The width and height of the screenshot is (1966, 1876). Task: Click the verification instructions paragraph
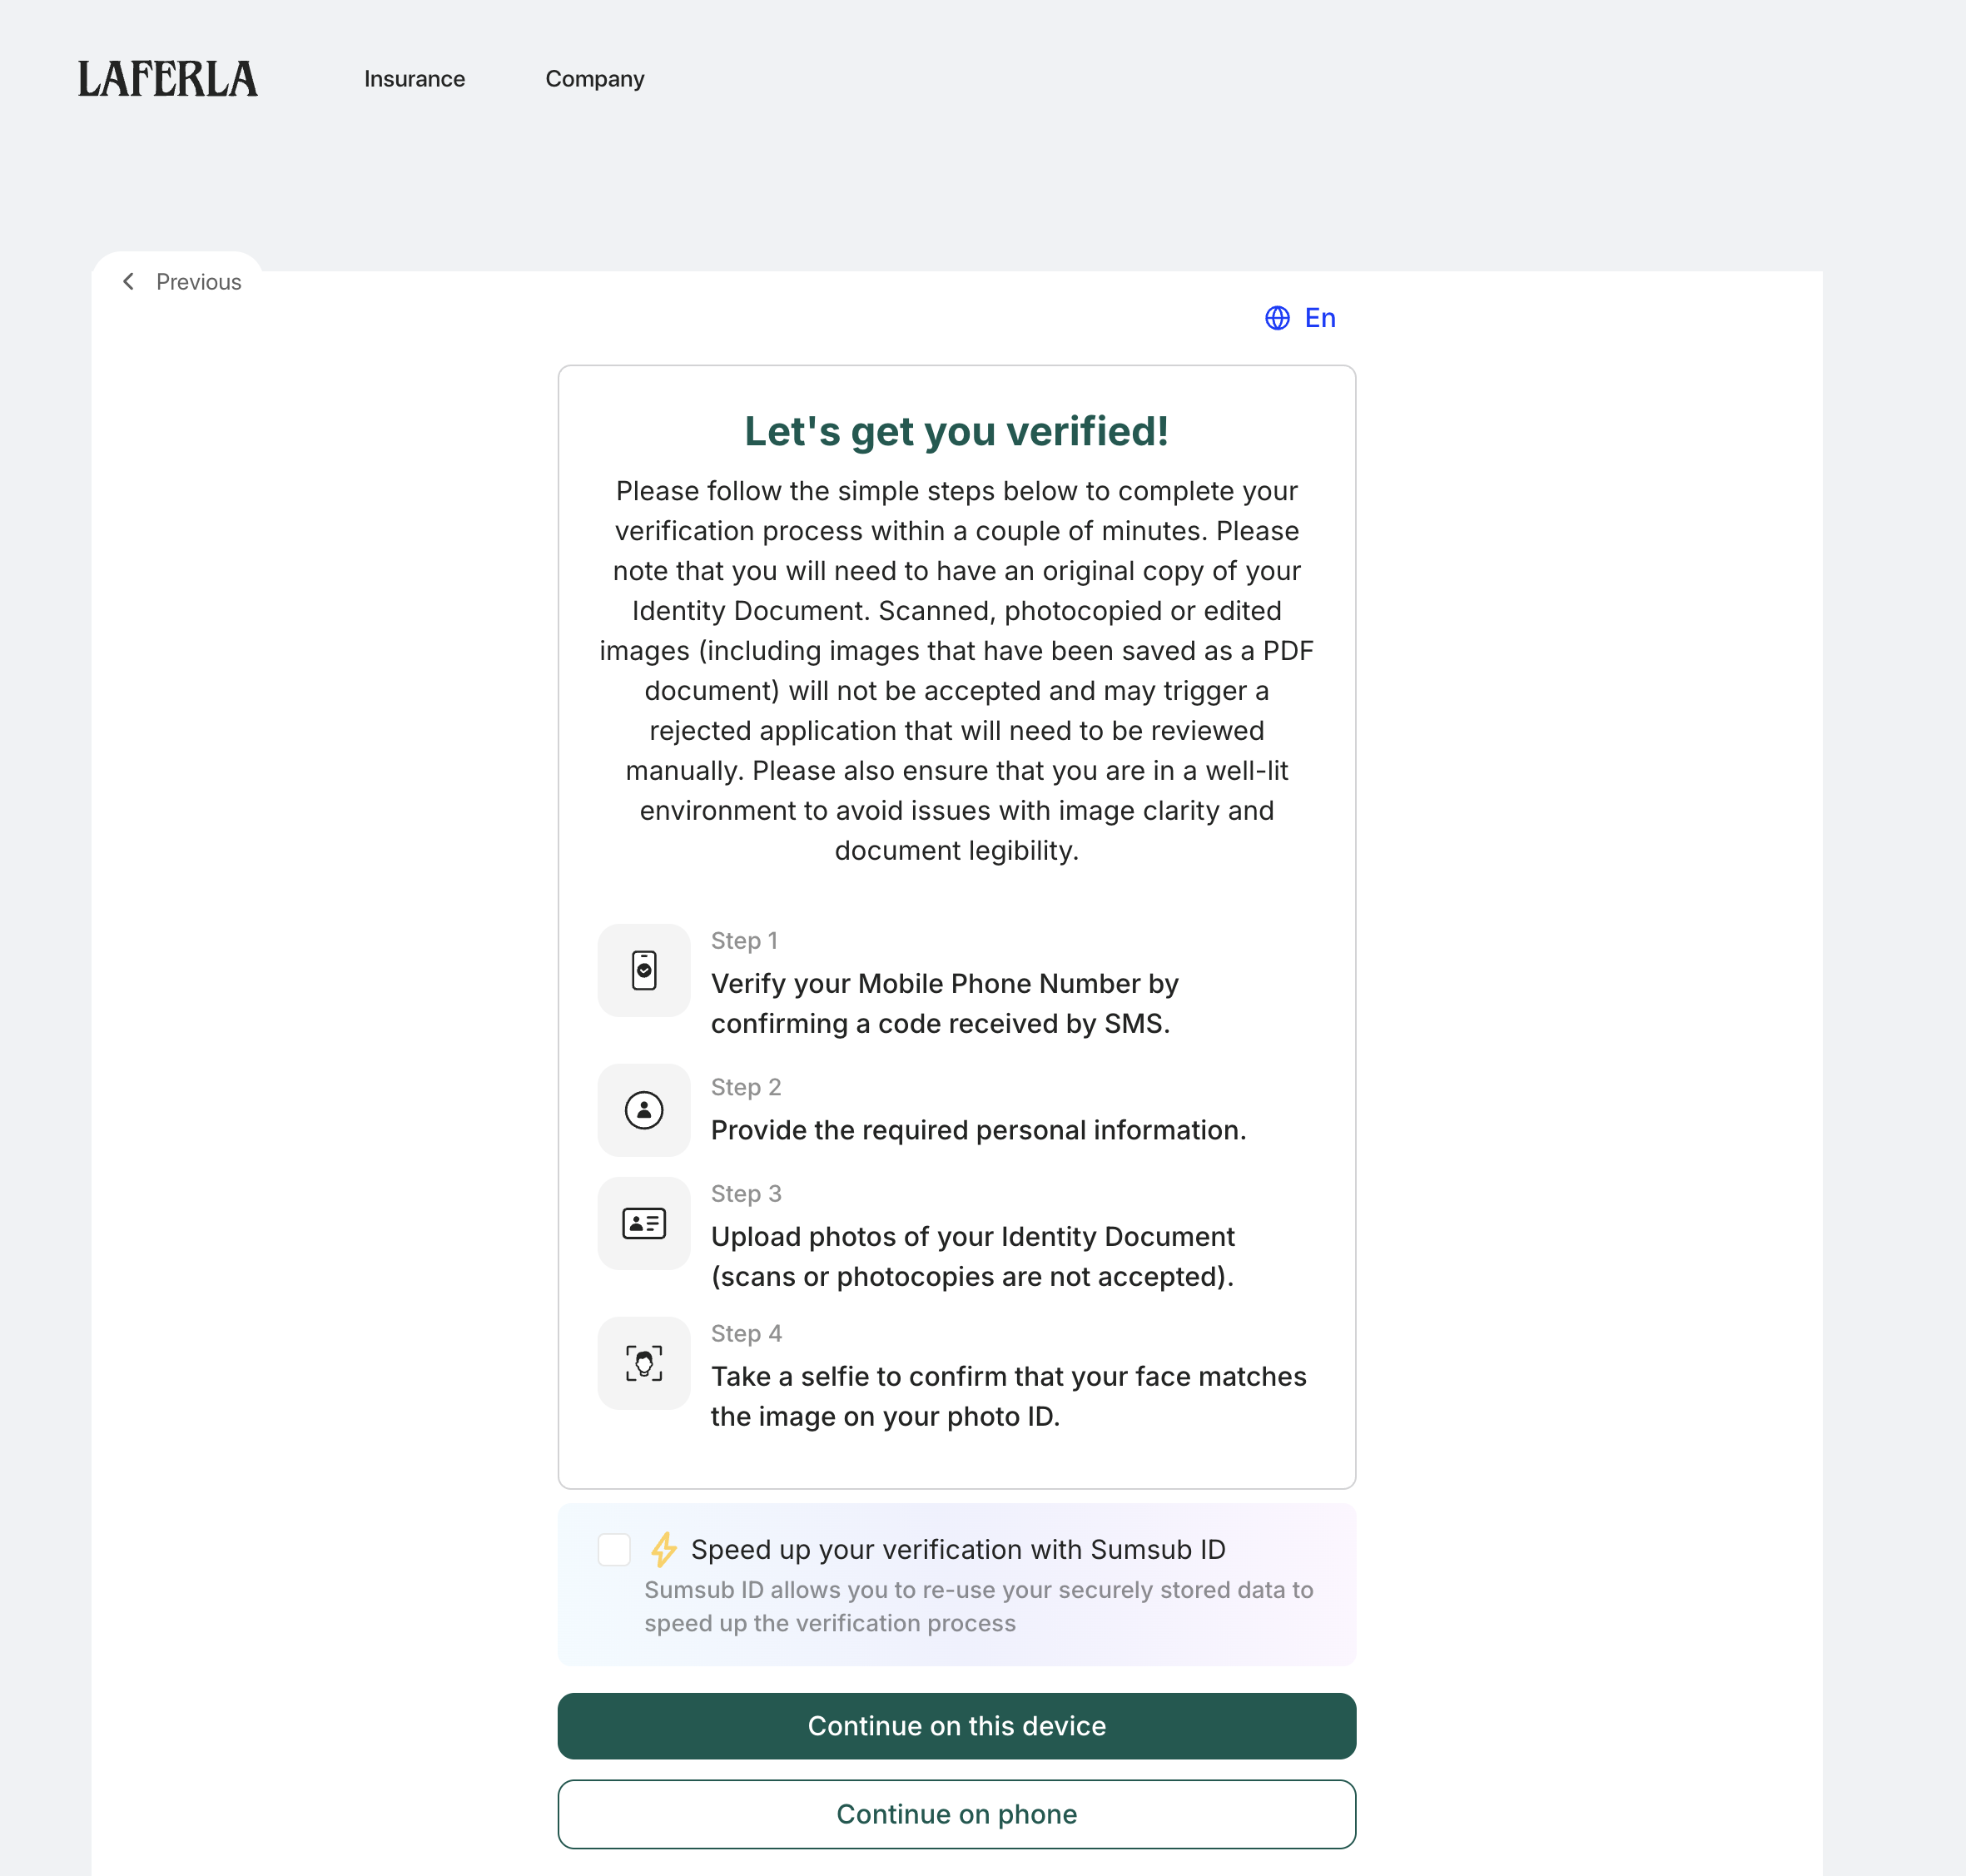pos(956,670)
